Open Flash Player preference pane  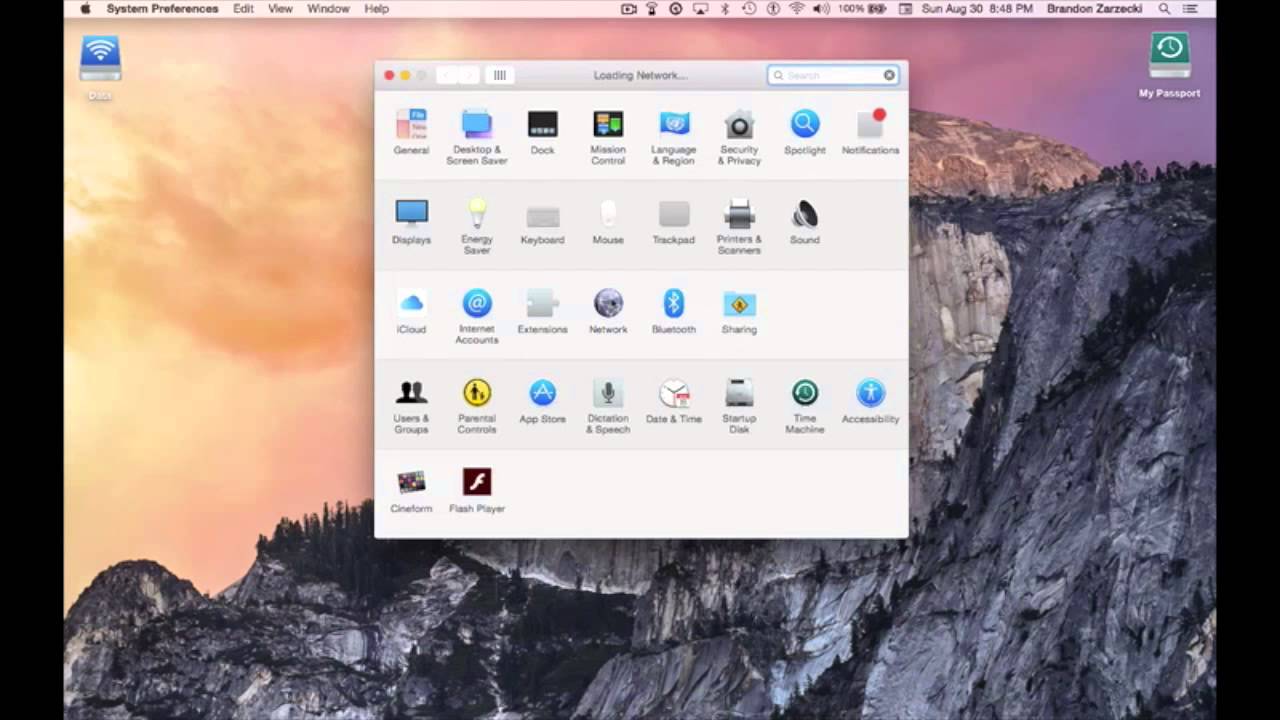click(477, 491)
